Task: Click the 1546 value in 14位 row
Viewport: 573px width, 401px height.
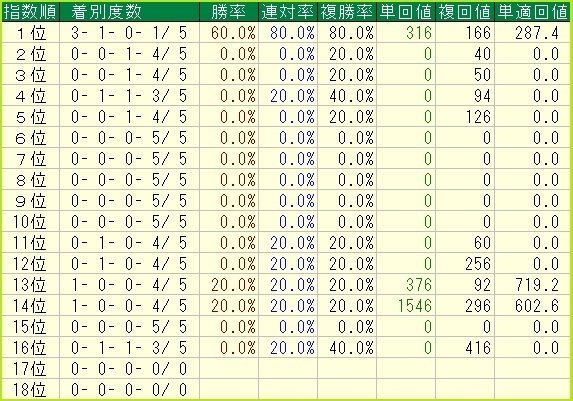Action: (x=415, y=306)
